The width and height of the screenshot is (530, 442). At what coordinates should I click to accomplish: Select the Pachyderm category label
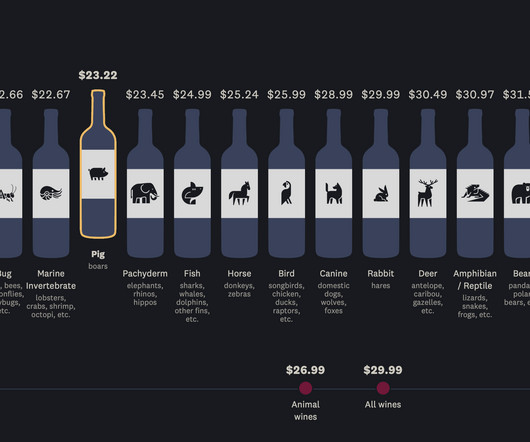click(x=145, y=273)
